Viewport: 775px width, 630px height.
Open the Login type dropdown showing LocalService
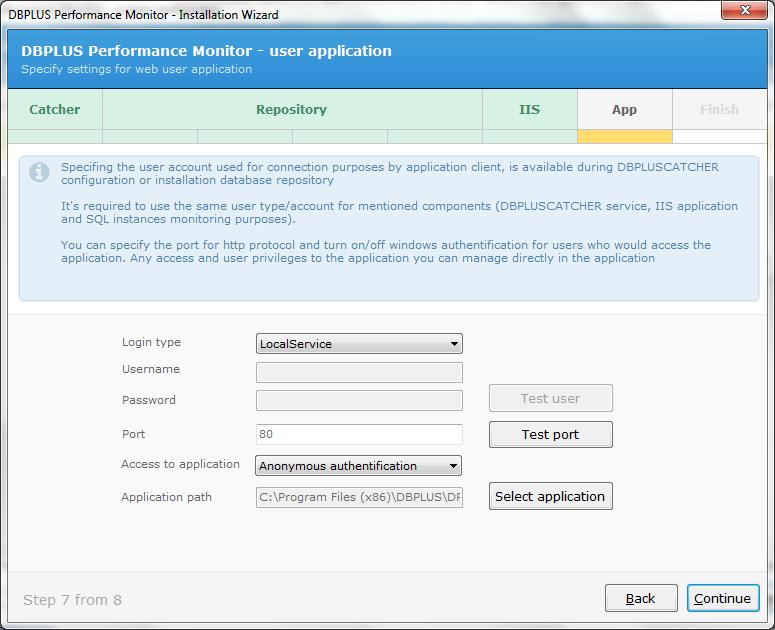click(x=359, y=343)
